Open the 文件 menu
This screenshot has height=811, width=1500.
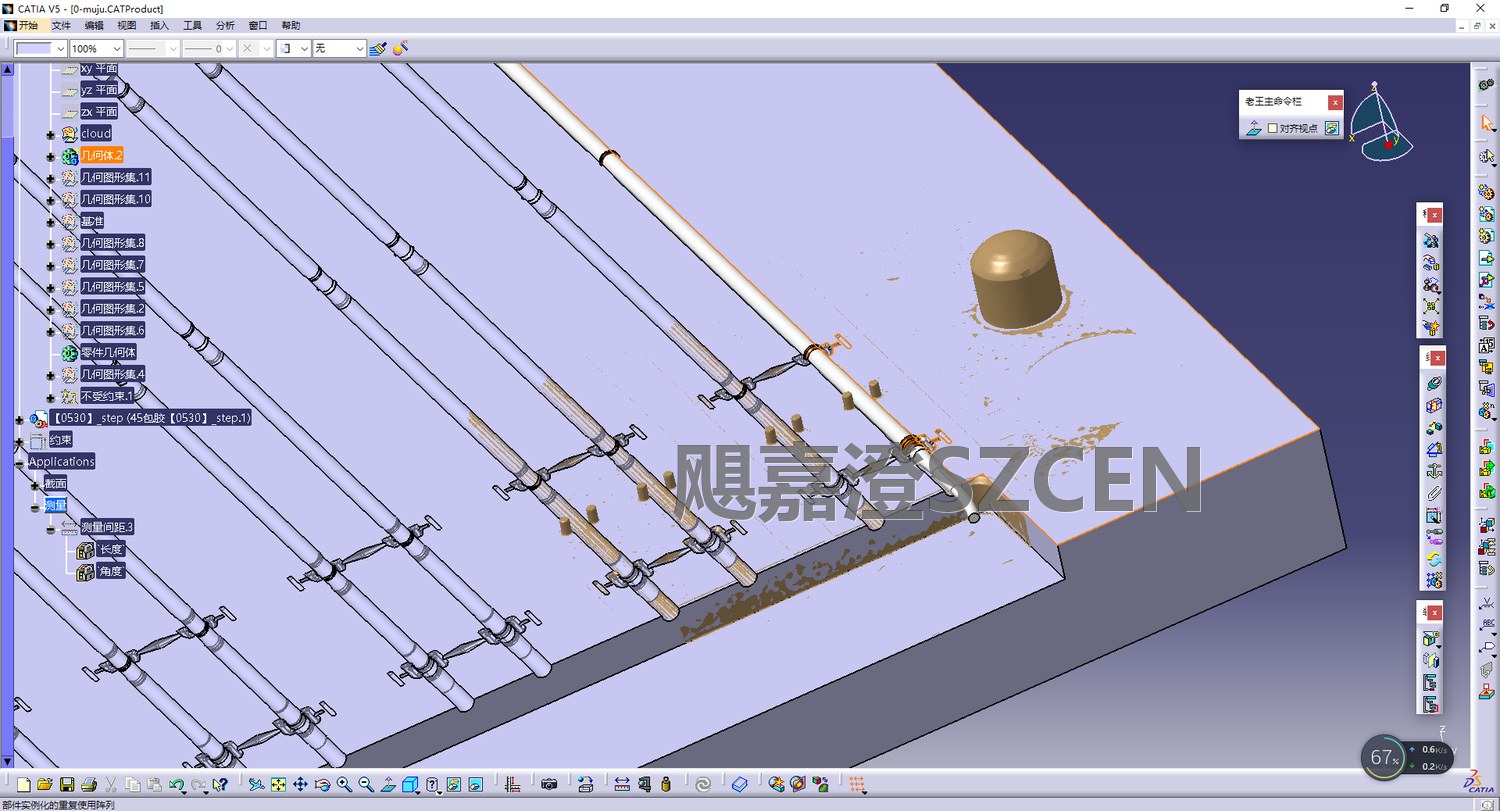(61, 25)
